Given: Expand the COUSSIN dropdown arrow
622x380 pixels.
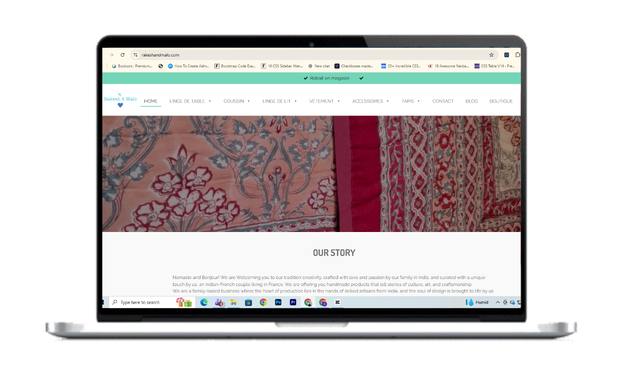Looking at the screenshot, I should (249, 101).
